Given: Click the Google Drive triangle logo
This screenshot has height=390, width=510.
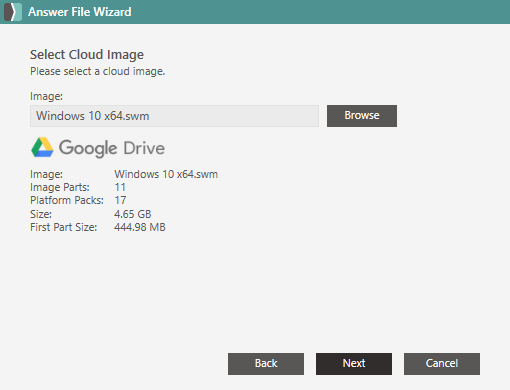Looking at the screenshot, I should click(42, 147).
